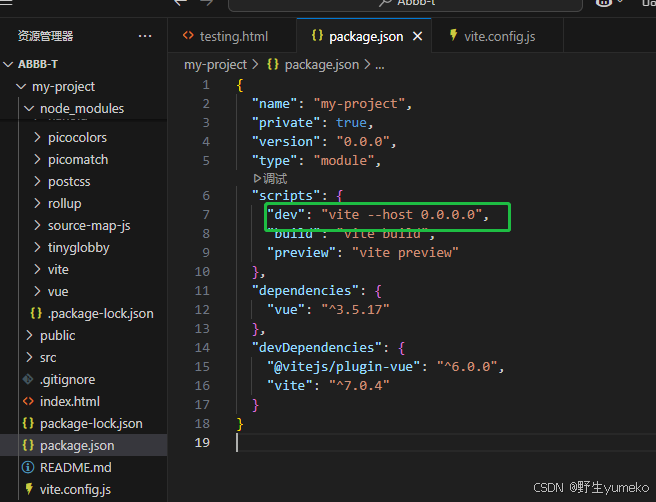Expand the postcss folder
Viewport: 656px width, 502px height.
[x=37, y=181]
